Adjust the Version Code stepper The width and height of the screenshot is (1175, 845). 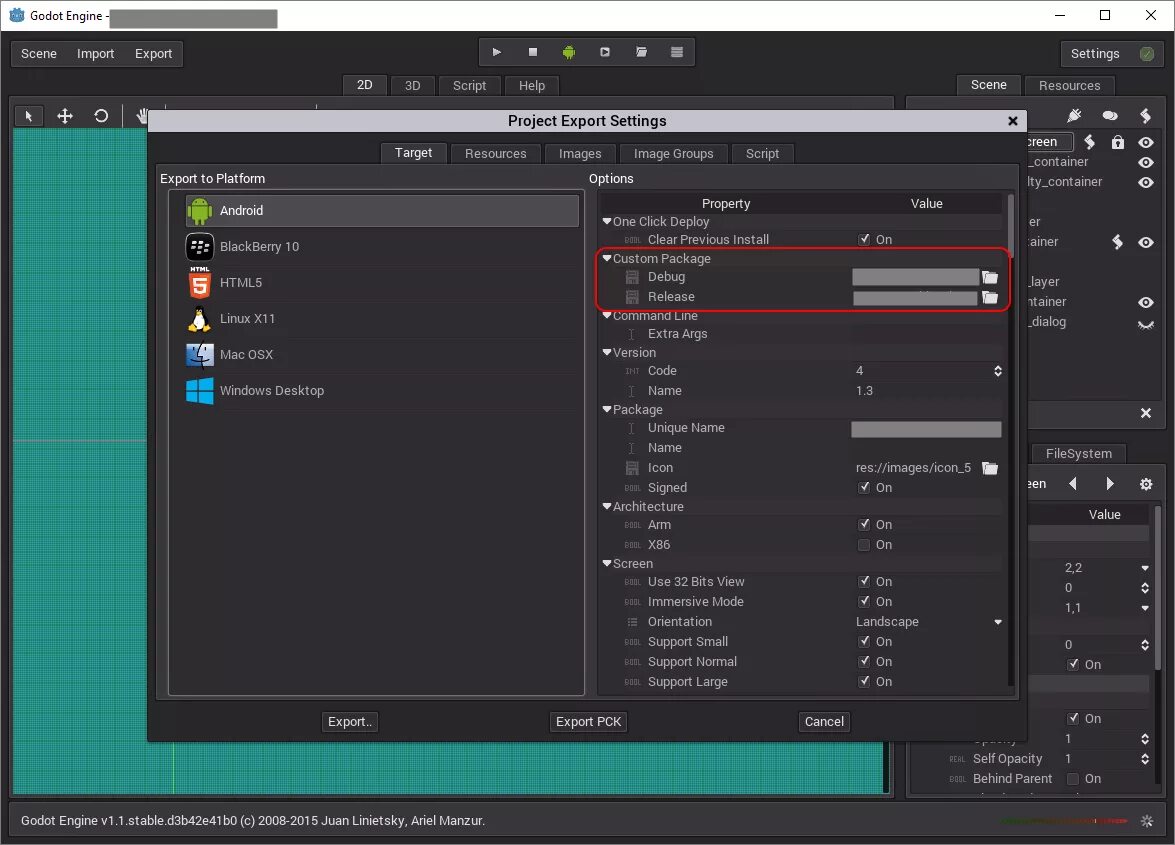coord(998,371)
